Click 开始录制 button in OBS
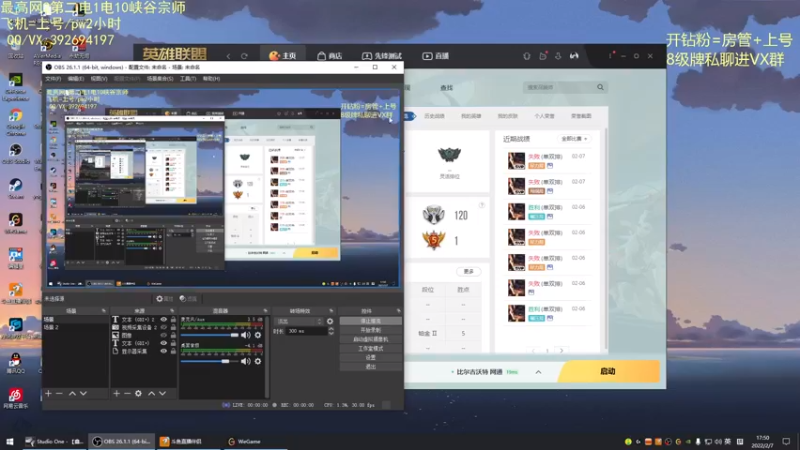This screenshot has width=800, height=450. click(370, 330)
